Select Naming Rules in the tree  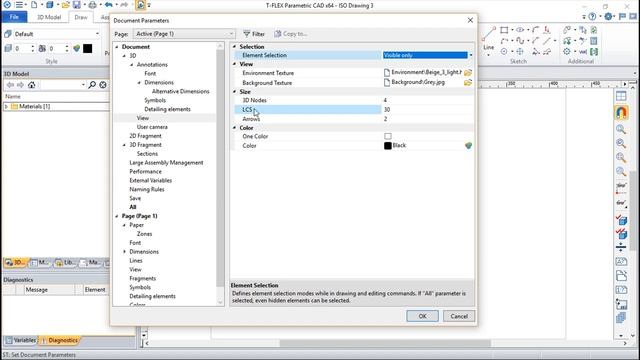(147, 189)
